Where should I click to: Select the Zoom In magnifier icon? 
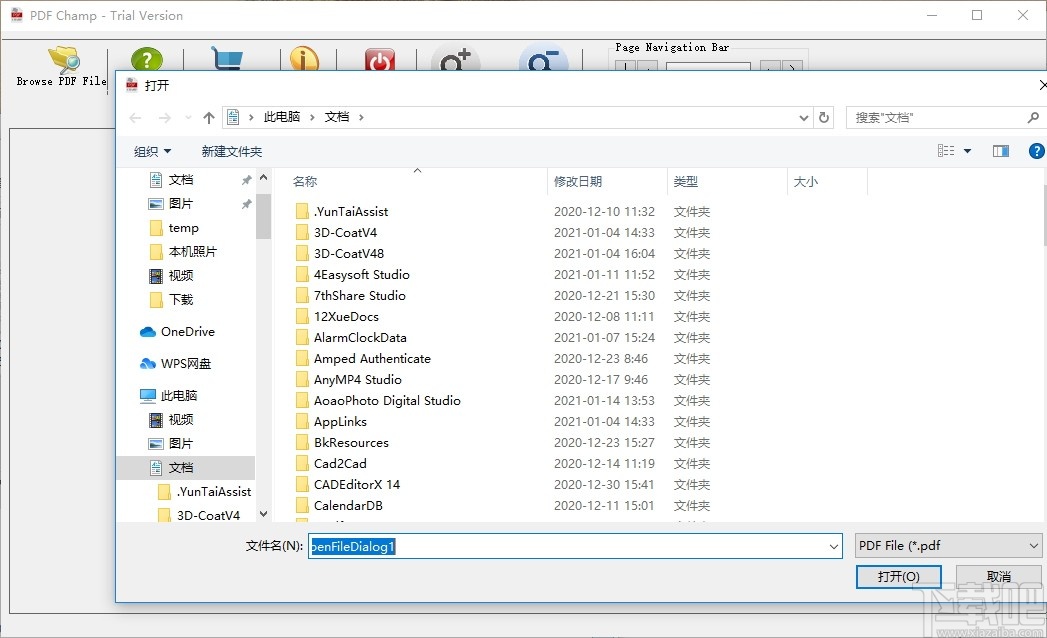[x=455, y=60]
